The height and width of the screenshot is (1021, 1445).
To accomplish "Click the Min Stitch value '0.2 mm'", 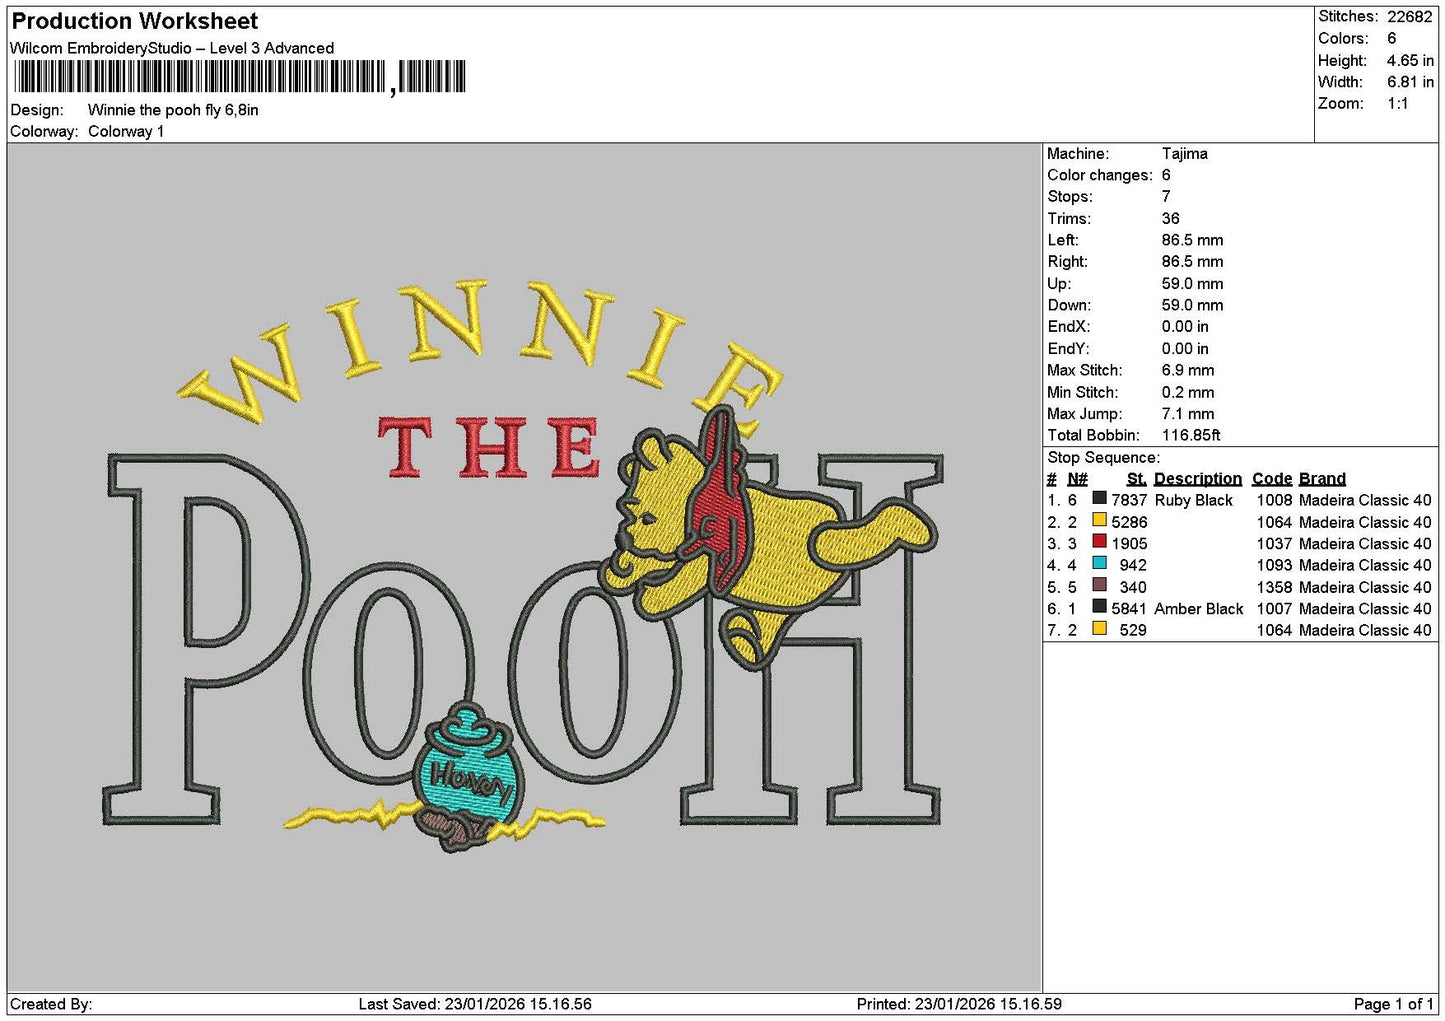I will [1188, 392].
